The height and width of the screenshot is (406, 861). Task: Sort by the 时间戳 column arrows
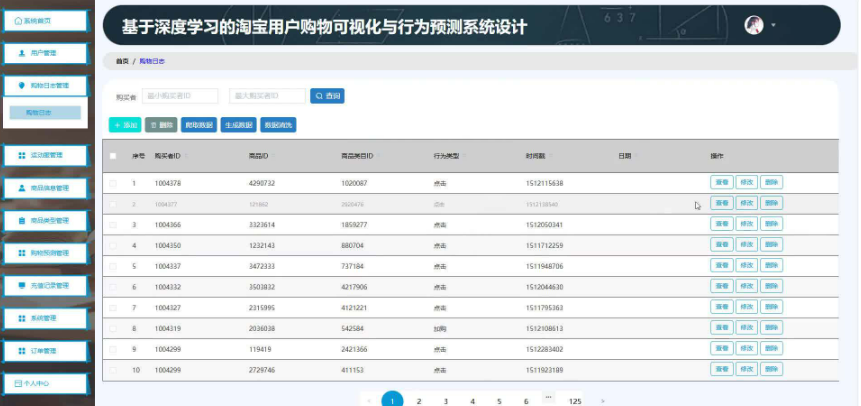[x=551, y=157]
